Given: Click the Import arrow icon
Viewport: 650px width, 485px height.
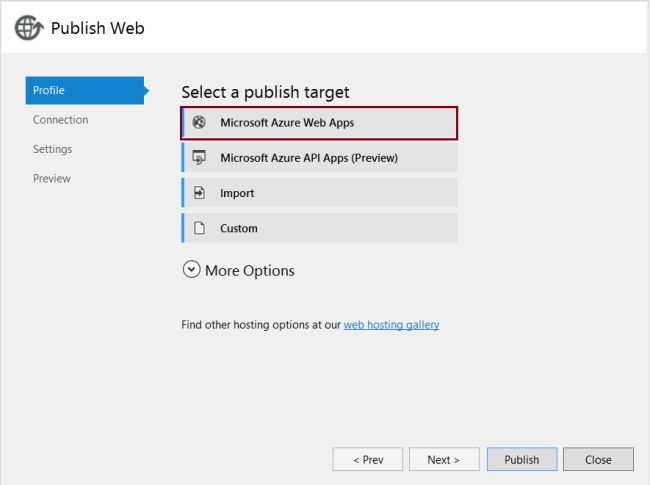Looking at the screenshot, I should click(198, 193).
